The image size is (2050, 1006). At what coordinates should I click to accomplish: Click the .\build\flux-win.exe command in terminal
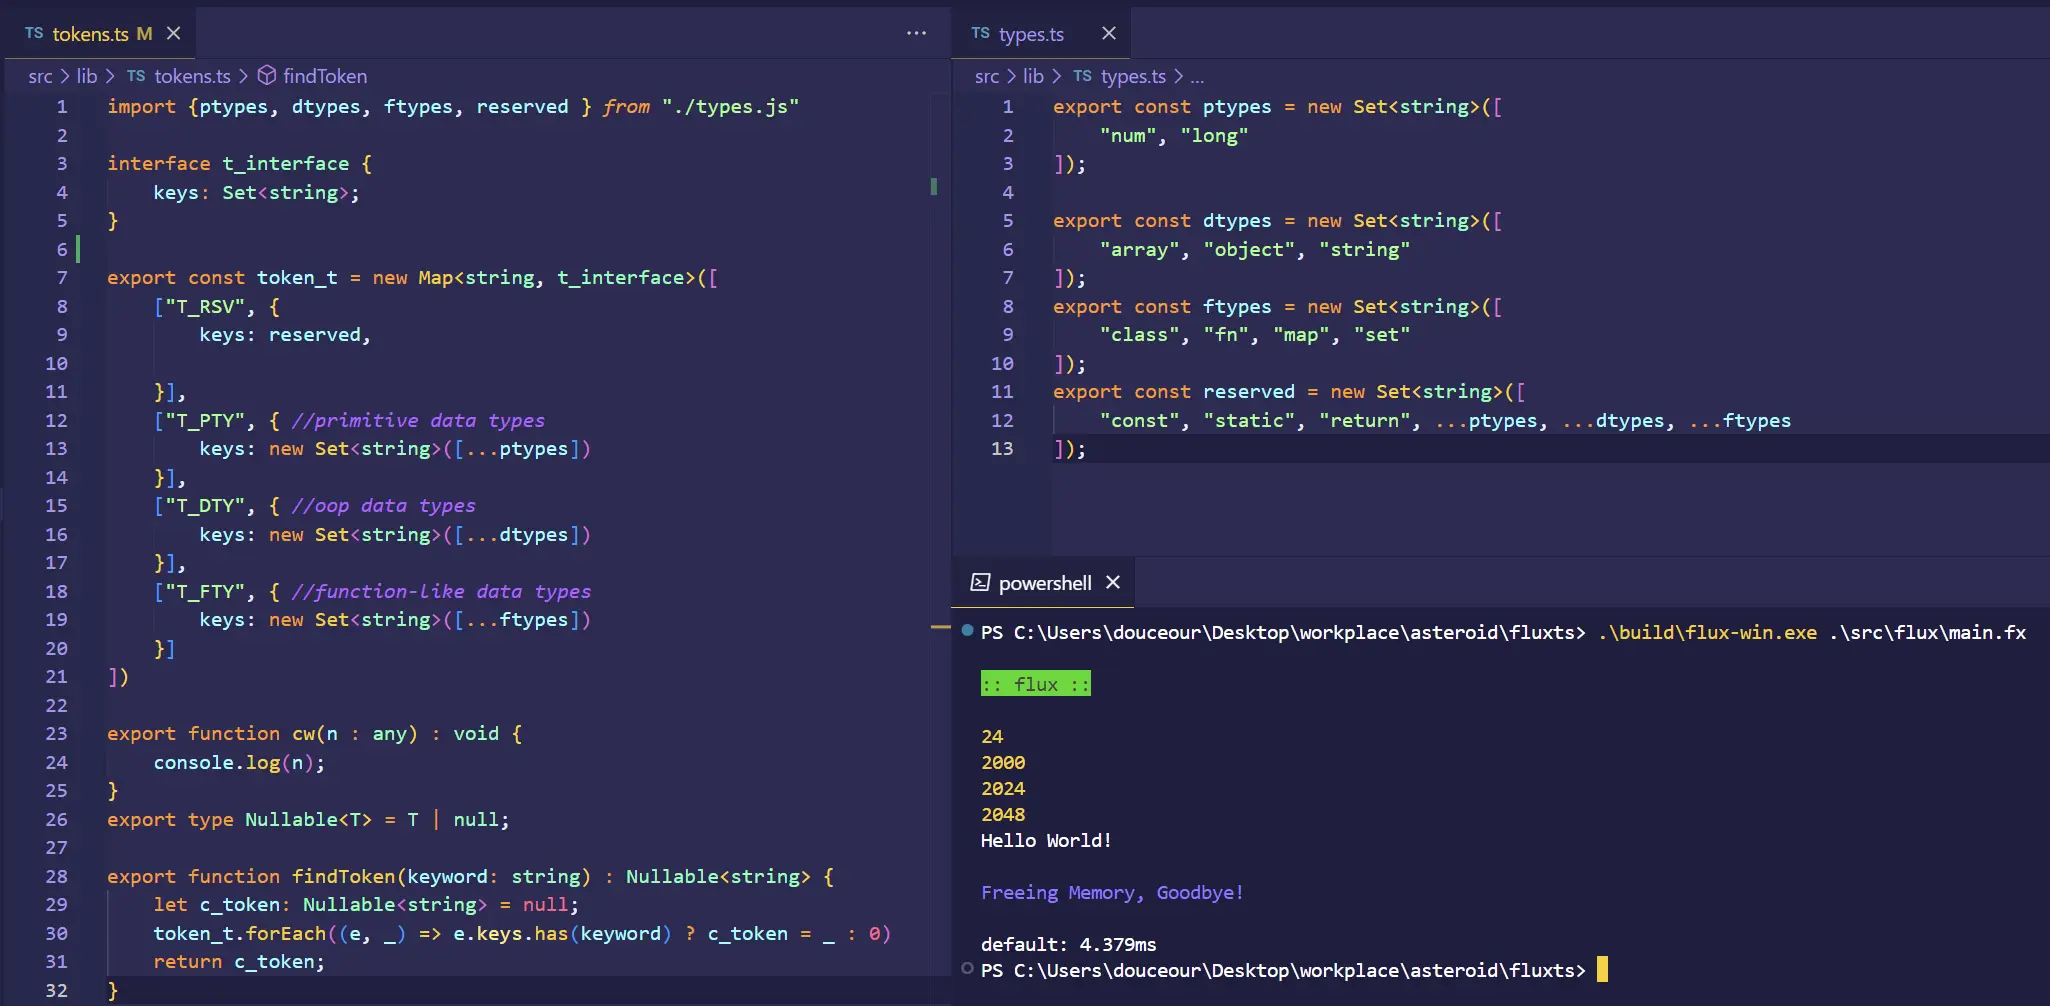tap(1707, 632)
